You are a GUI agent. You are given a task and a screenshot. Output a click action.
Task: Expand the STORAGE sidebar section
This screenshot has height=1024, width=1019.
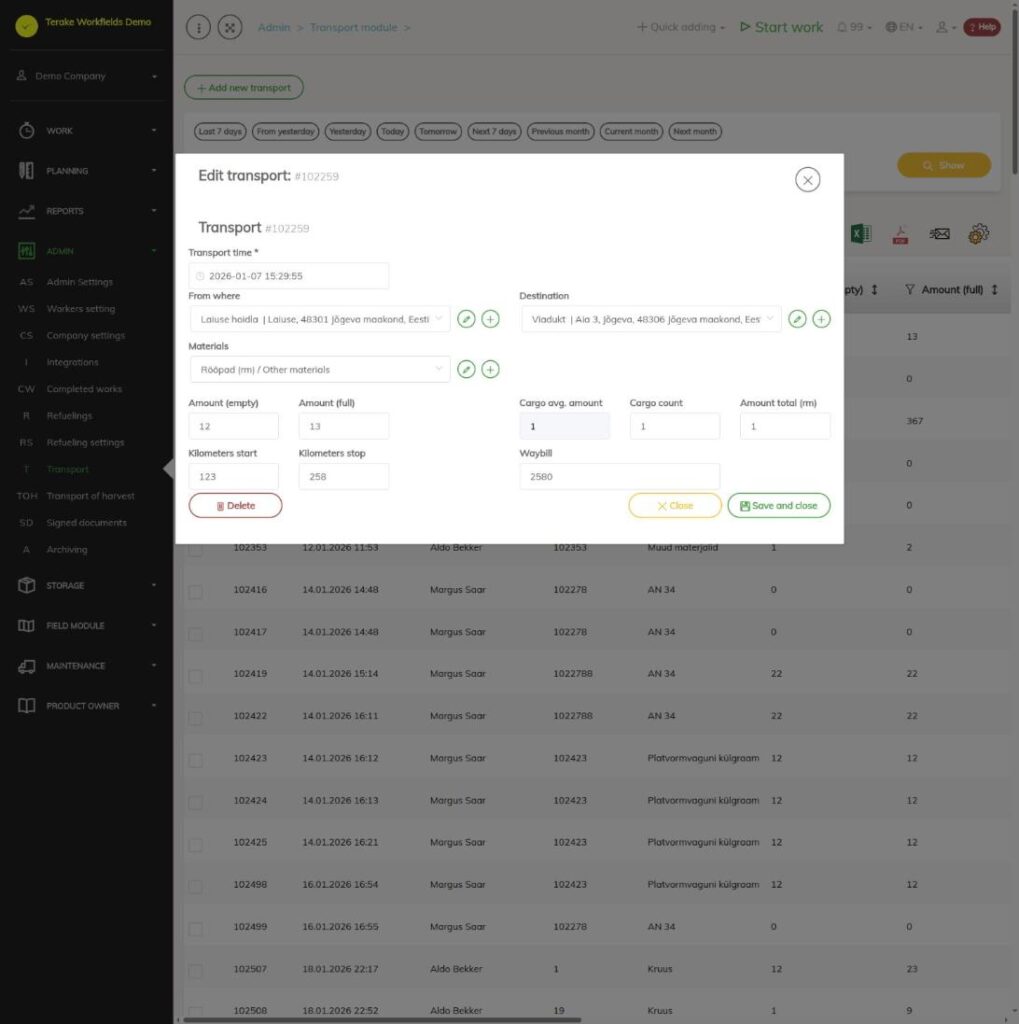click(86, 585)
